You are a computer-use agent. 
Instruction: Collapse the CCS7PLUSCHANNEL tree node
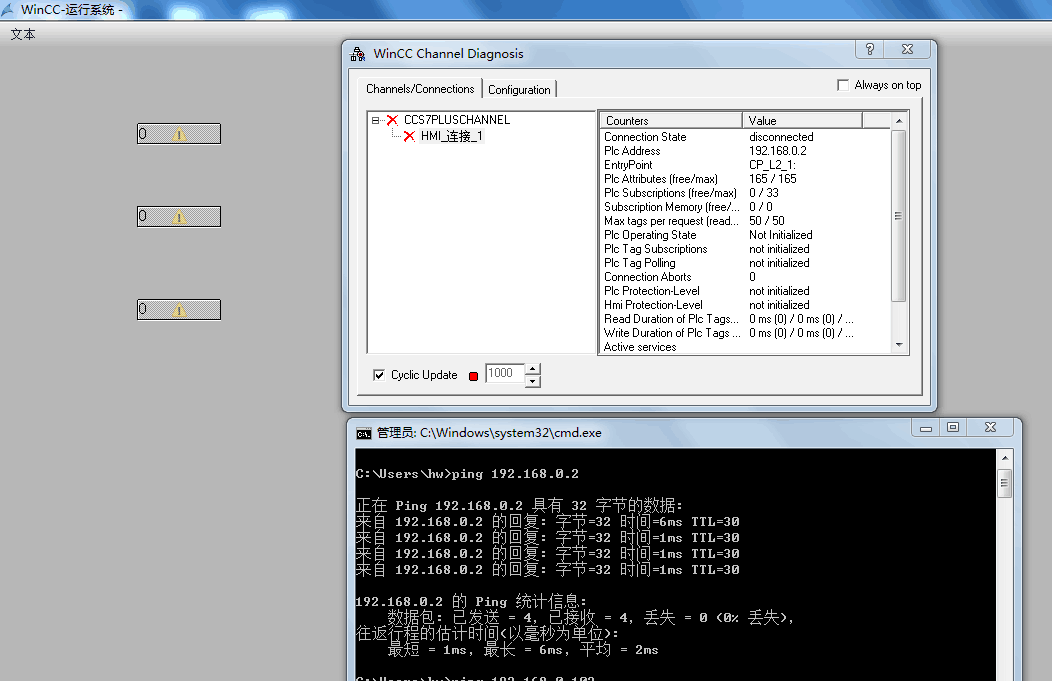point(375,121)
